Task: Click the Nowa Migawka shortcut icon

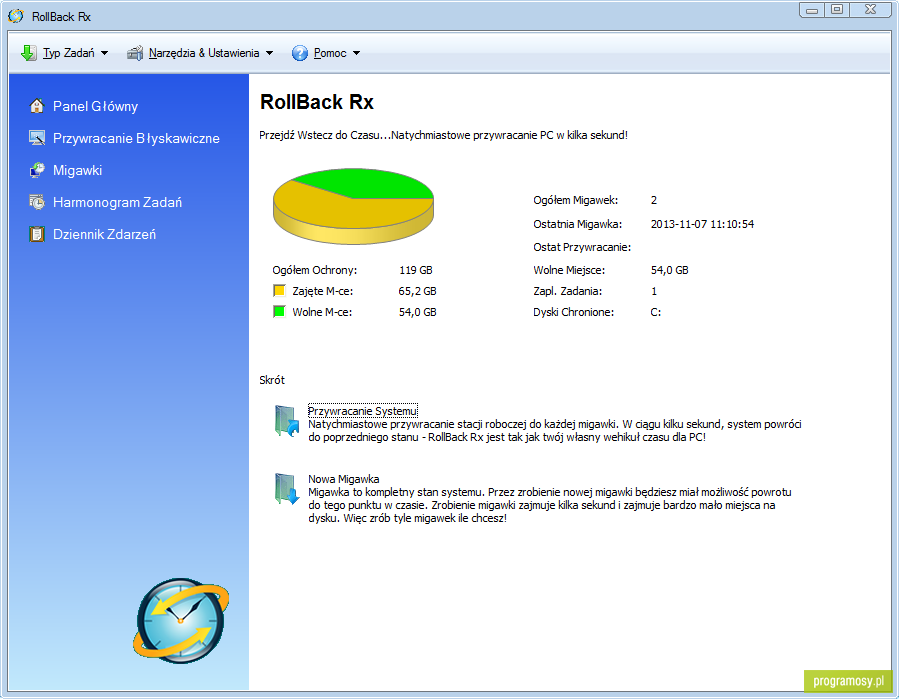Action: point(286,489)
